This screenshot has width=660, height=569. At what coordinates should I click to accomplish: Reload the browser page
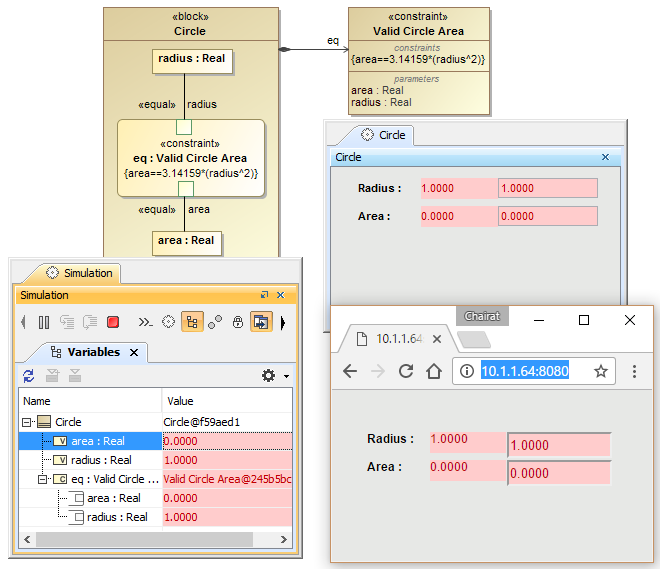pos(406,371)
